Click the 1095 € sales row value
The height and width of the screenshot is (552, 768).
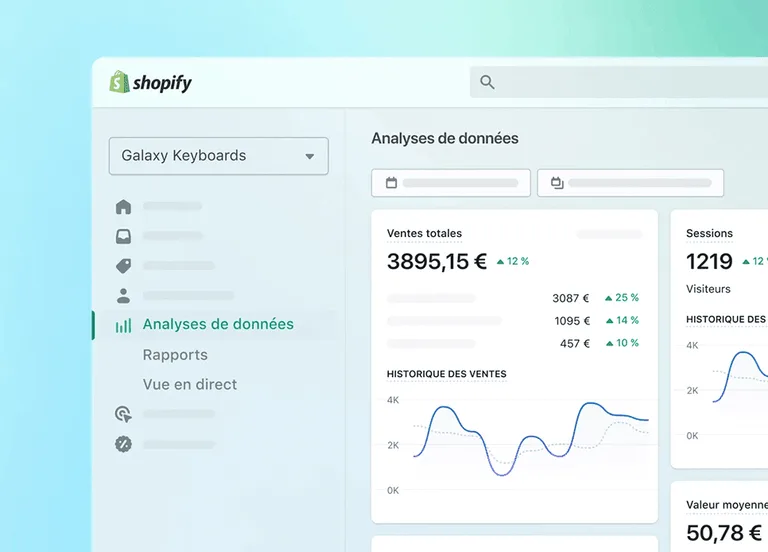pyautogui.click(x=572, y=321)
